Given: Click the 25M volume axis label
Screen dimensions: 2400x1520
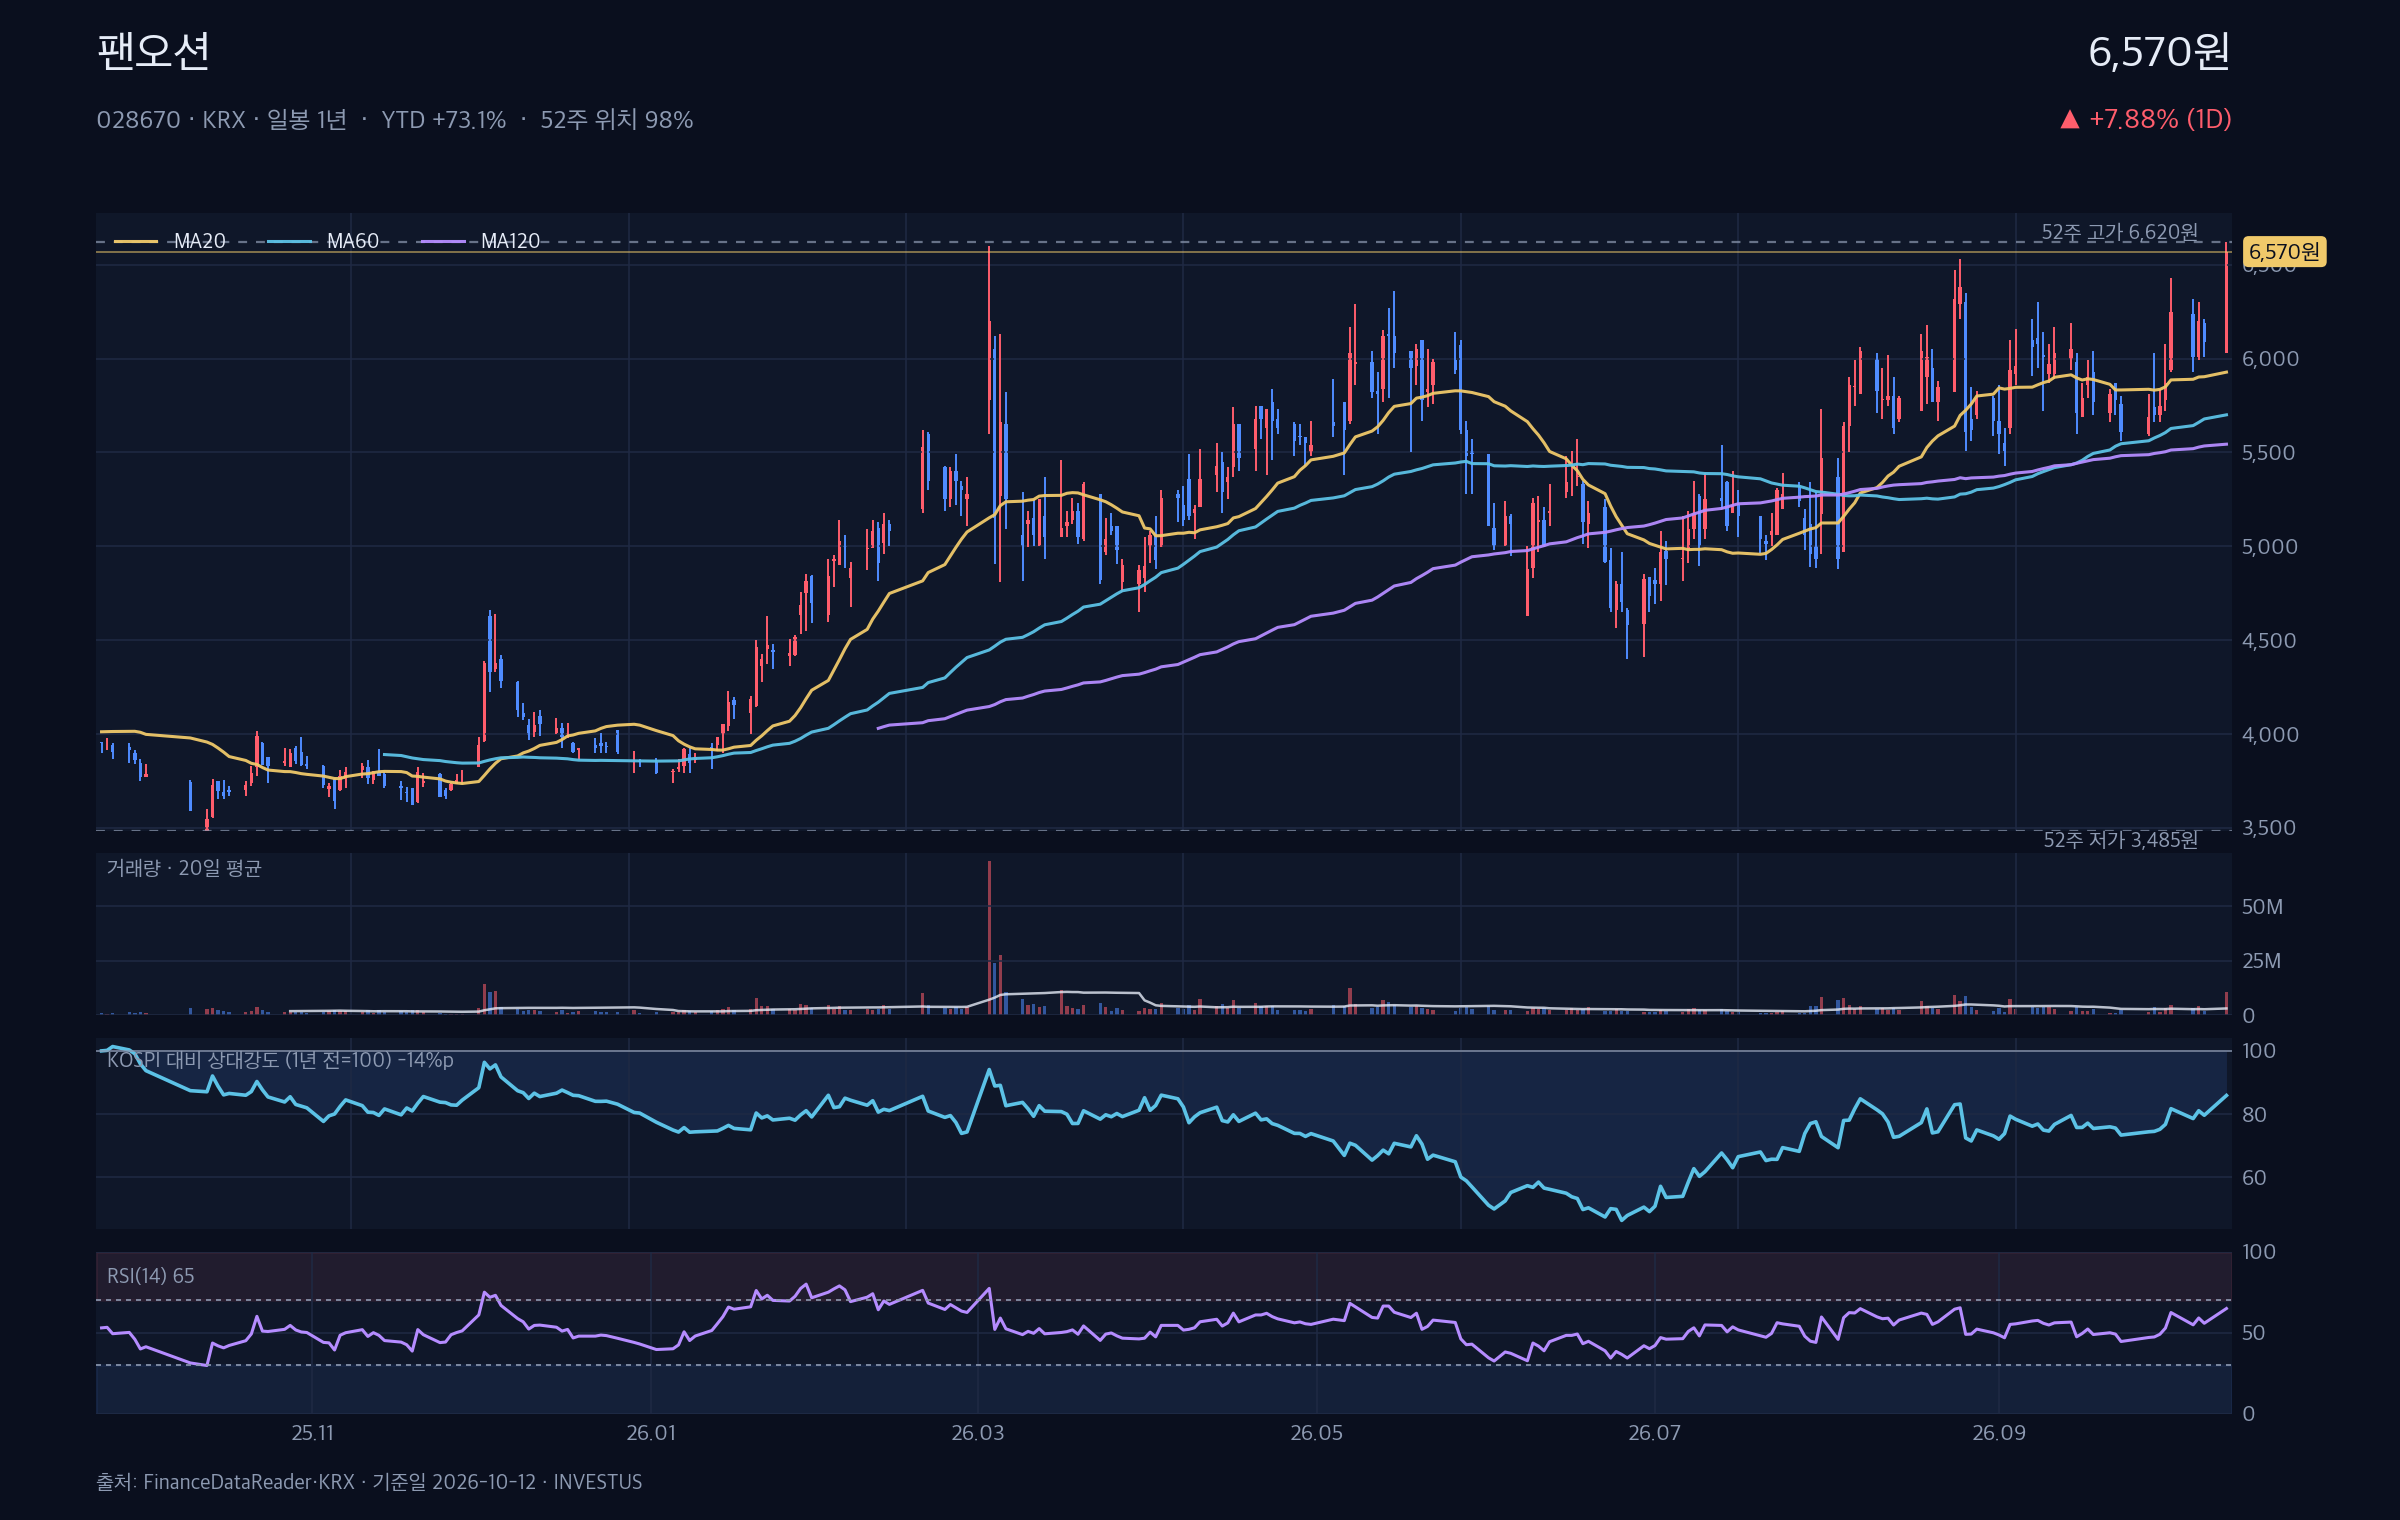Looking at the screenshot, I should tap(2262, 961).
